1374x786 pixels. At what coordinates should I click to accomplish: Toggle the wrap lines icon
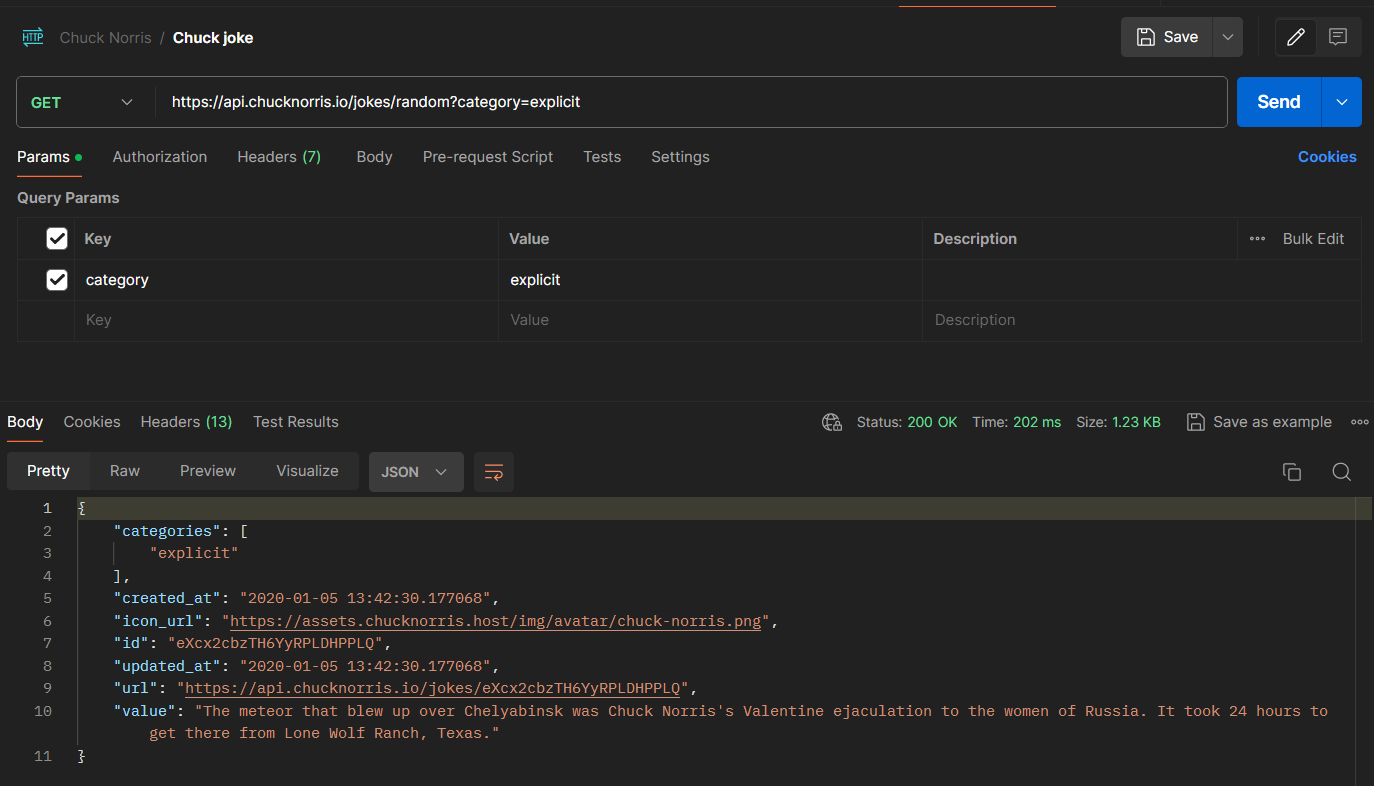click(x=494, y=472)
